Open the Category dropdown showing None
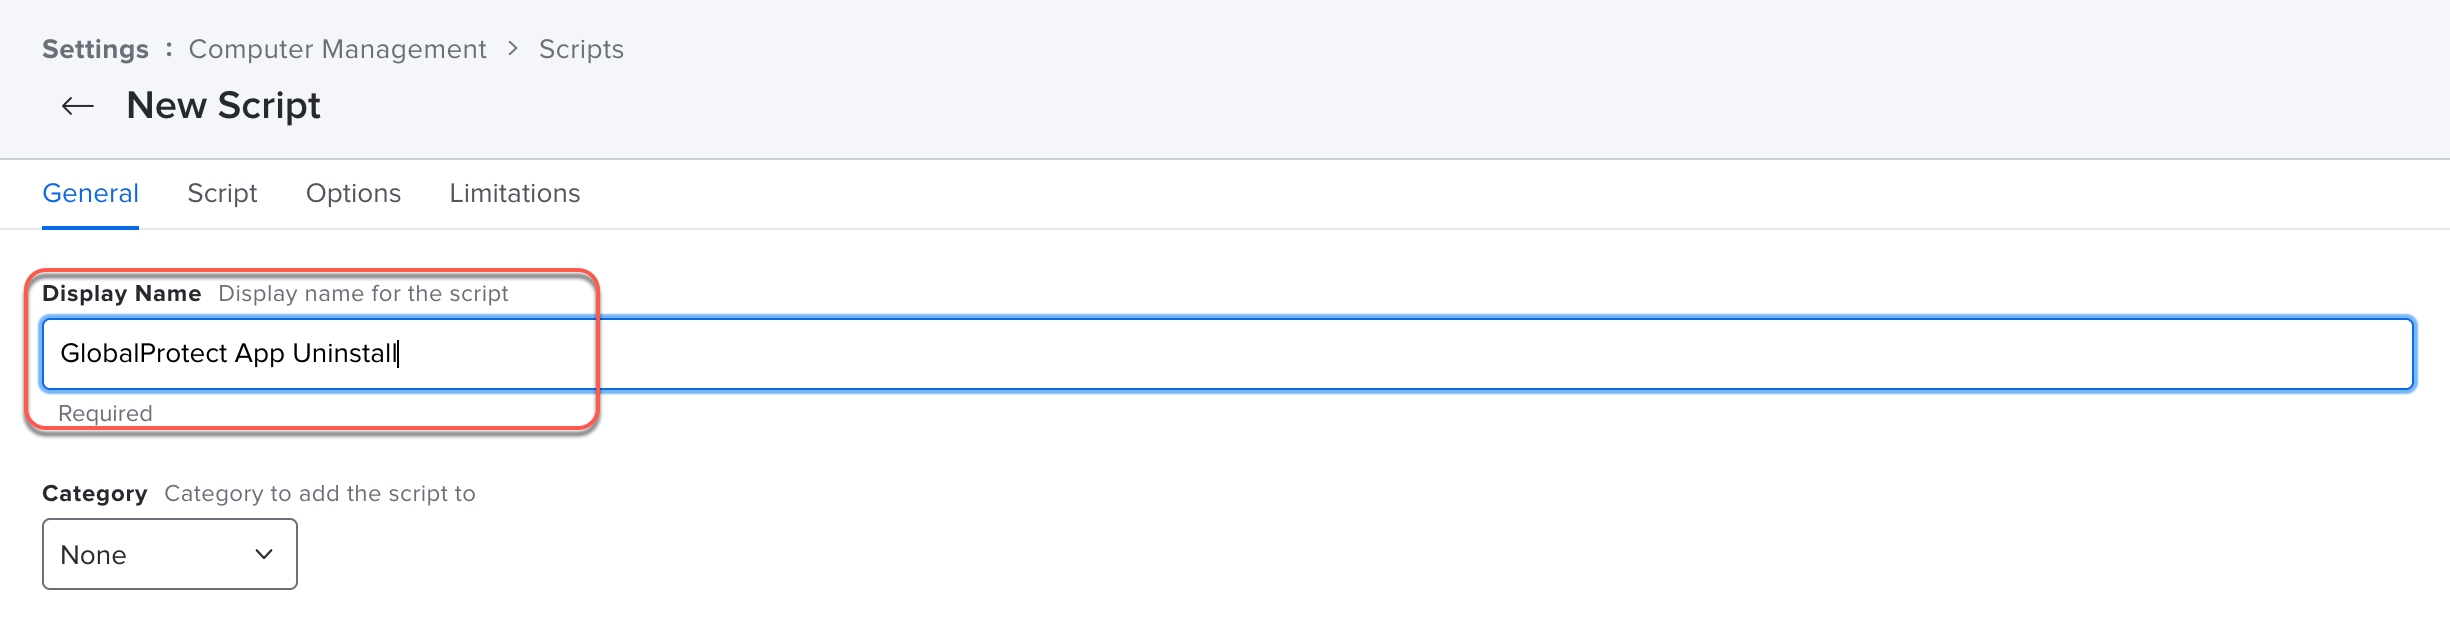Screen dimensions: 2450x628 [x=169, y=554]
